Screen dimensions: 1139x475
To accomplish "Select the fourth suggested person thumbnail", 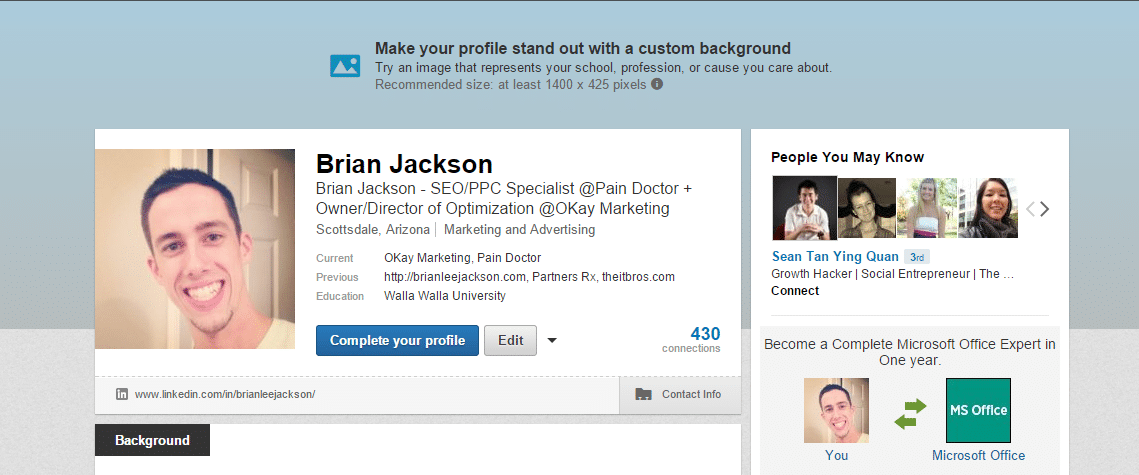I will coord(988,208).
